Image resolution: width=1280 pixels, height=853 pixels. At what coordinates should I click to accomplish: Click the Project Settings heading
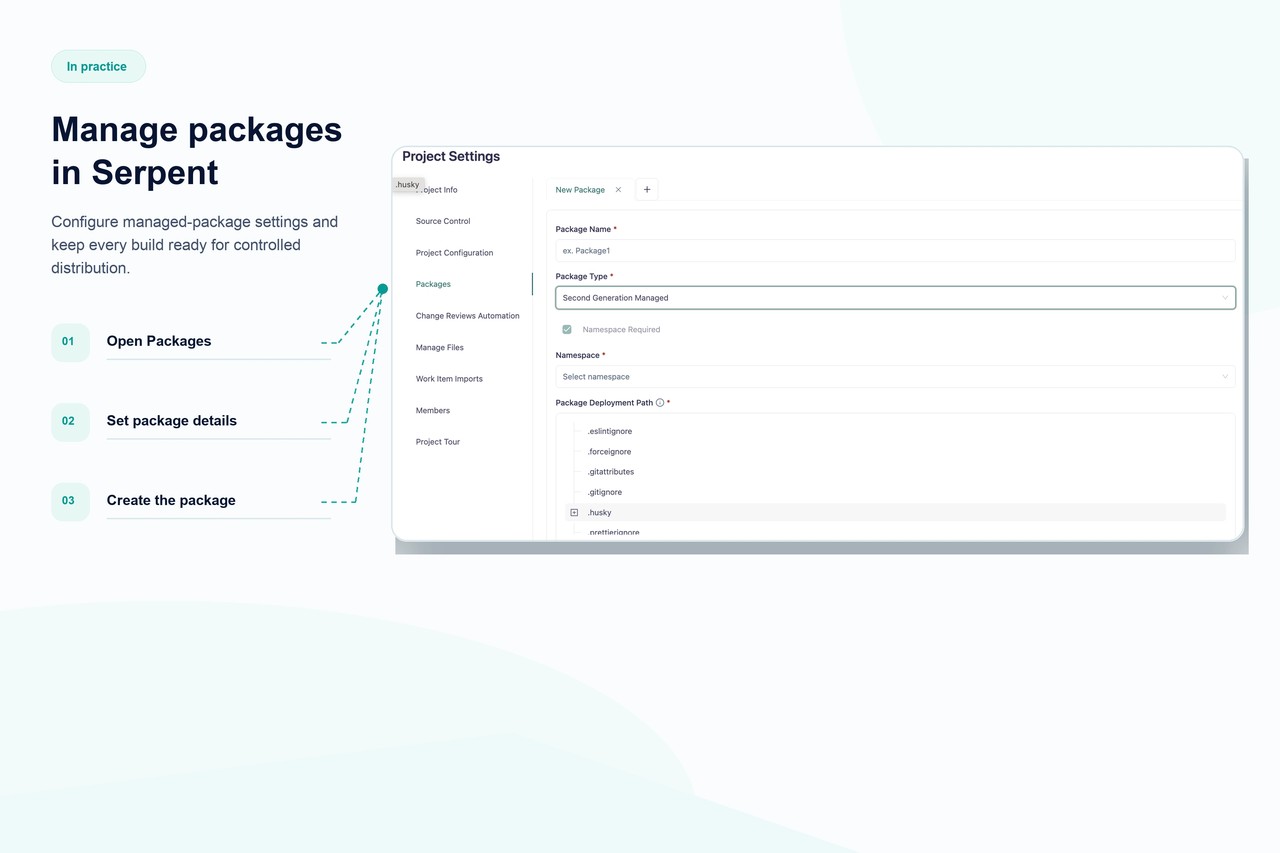point(451,156)
